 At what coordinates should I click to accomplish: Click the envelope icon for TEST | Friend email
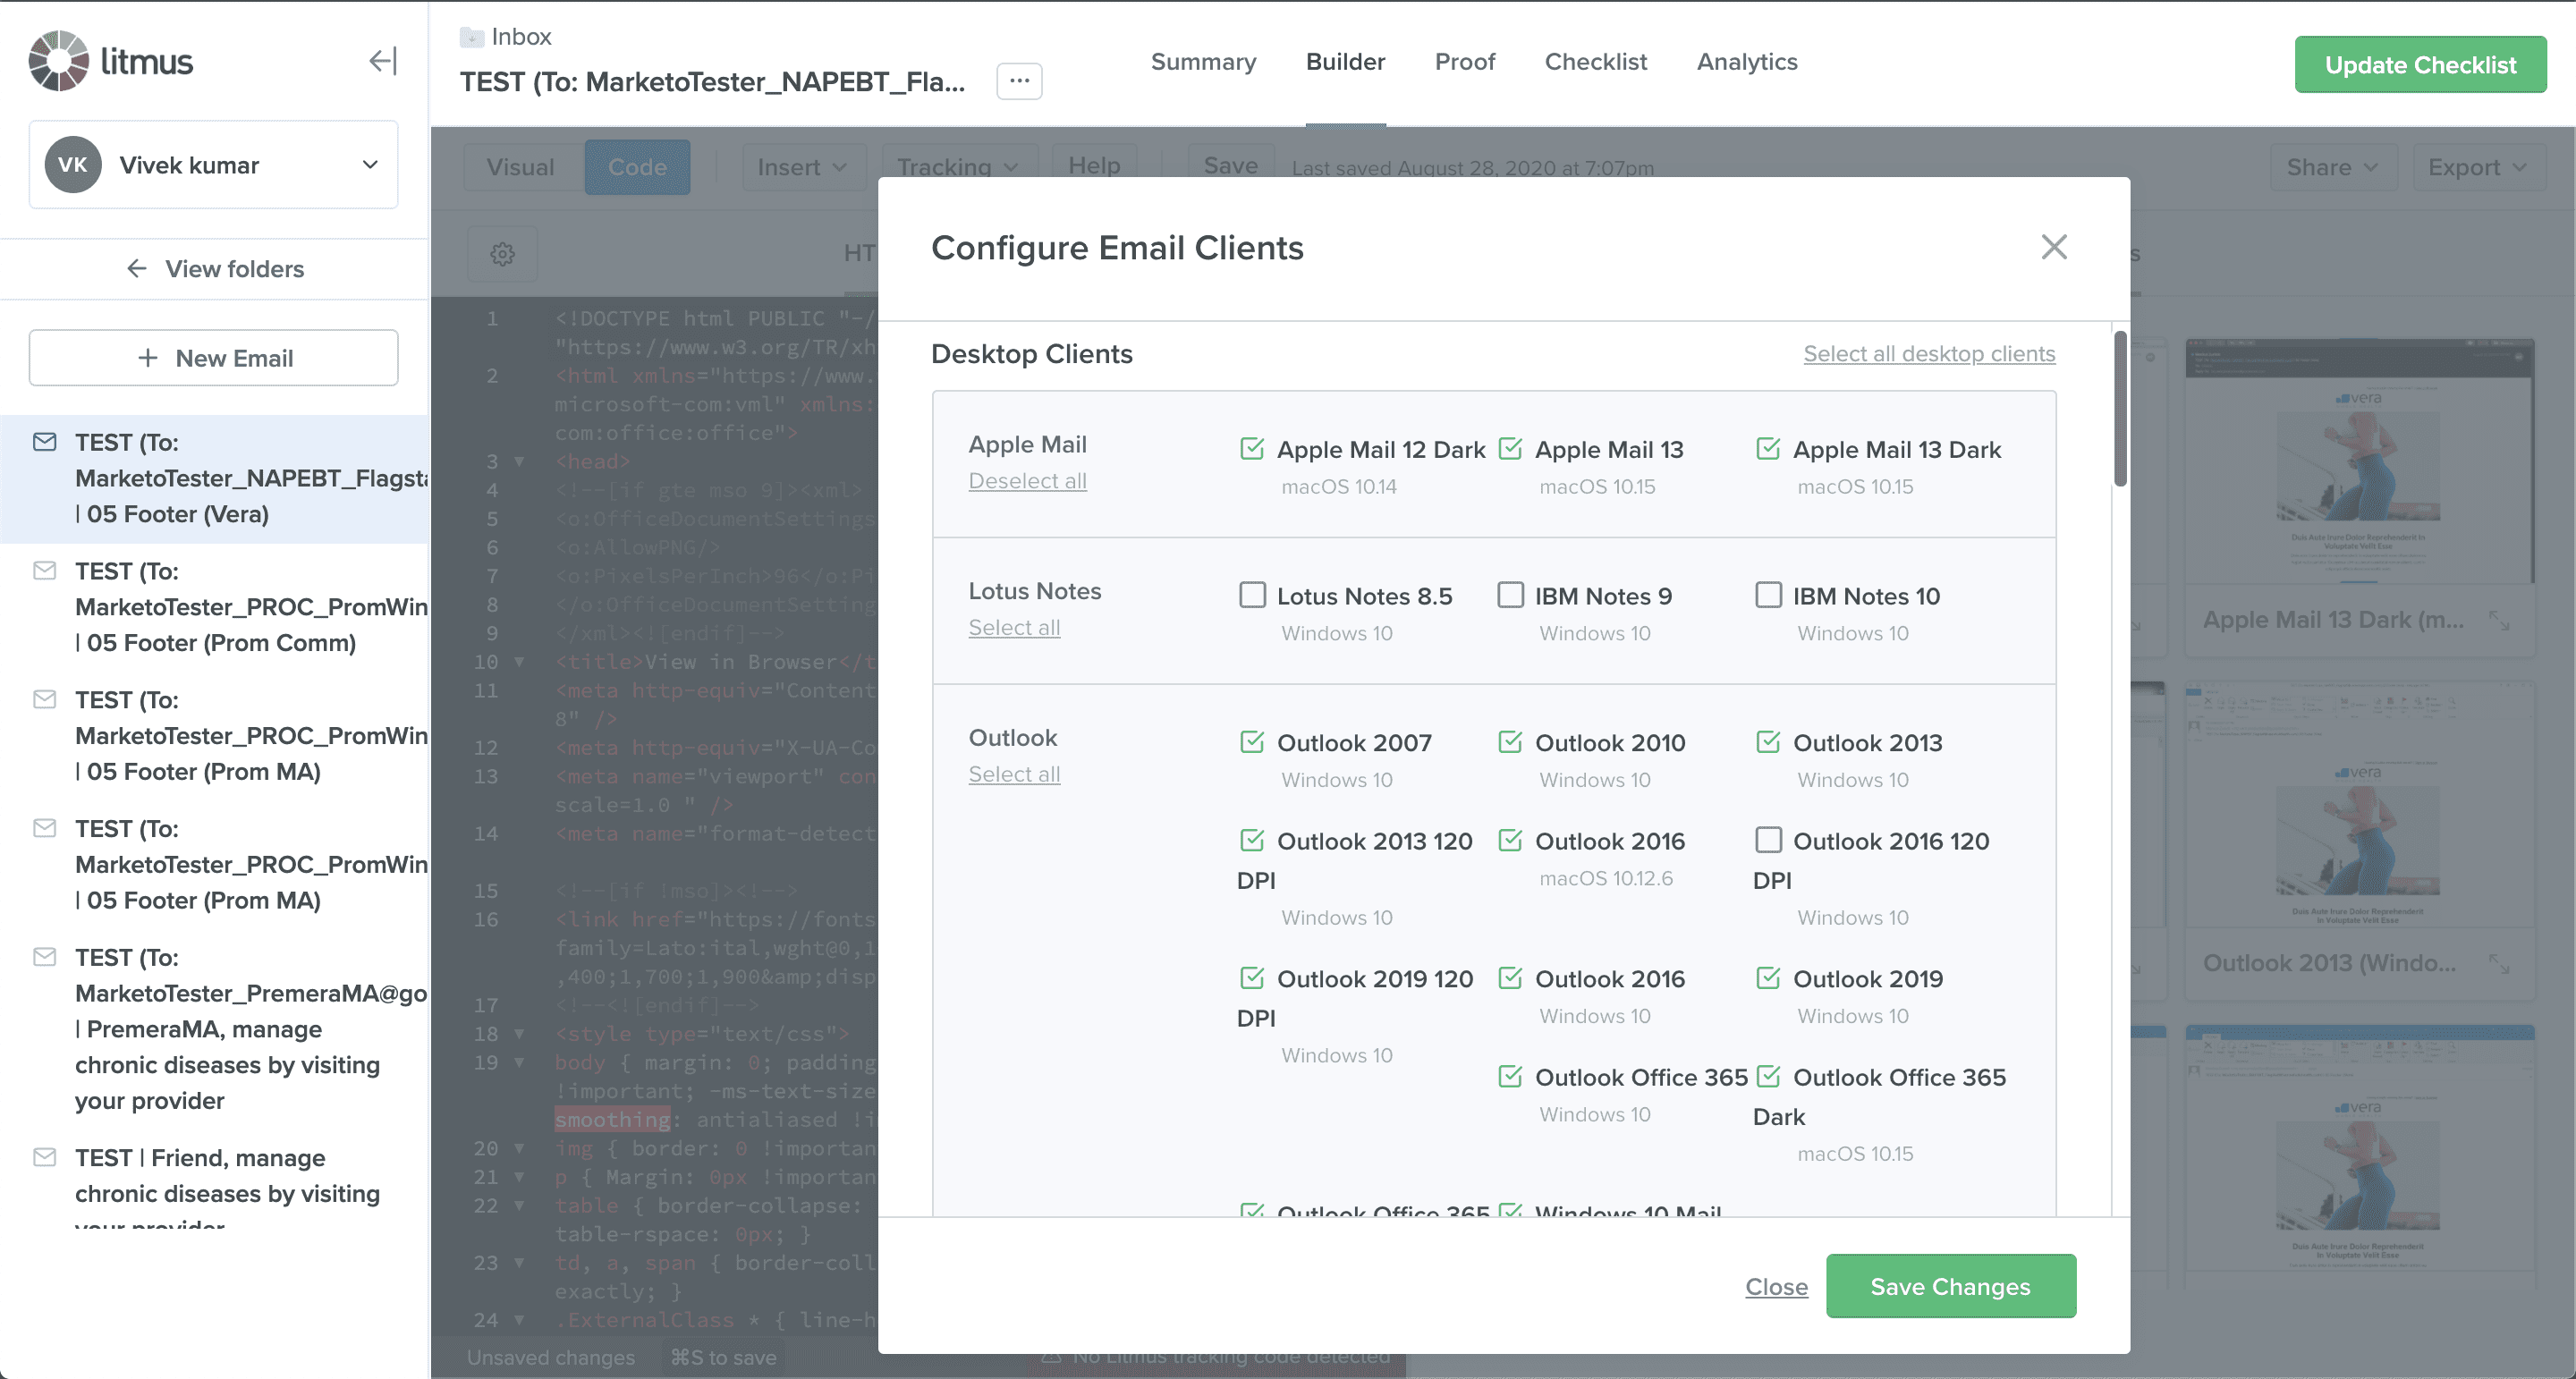45,1157
